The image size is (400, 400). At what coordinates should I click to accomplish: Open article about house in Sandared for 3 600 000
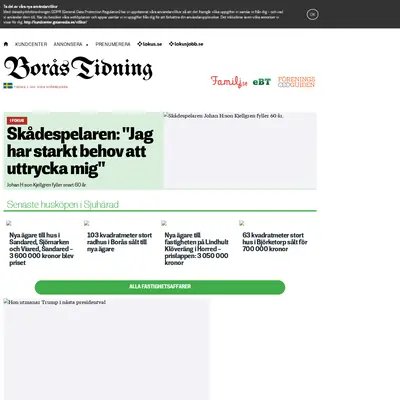[x=41, y=249]
